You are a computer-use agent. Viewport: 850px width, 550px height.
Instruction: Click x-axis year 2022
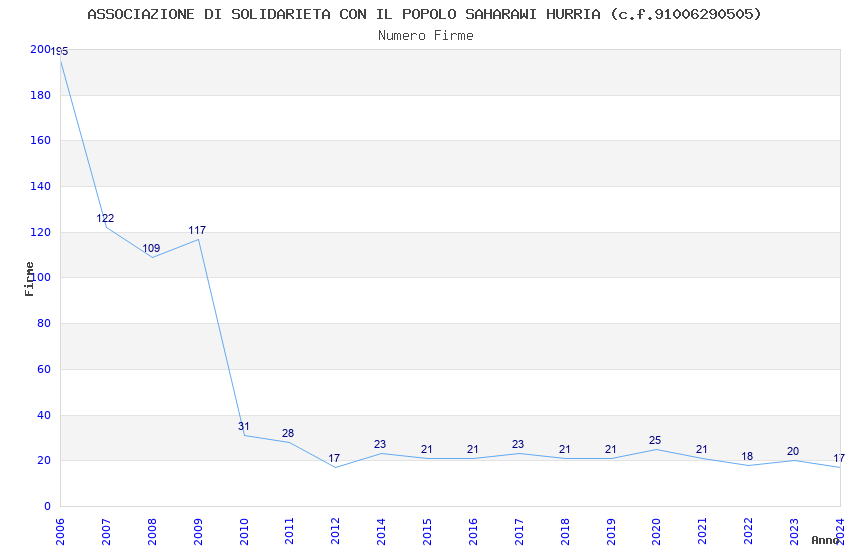[749, 532]
